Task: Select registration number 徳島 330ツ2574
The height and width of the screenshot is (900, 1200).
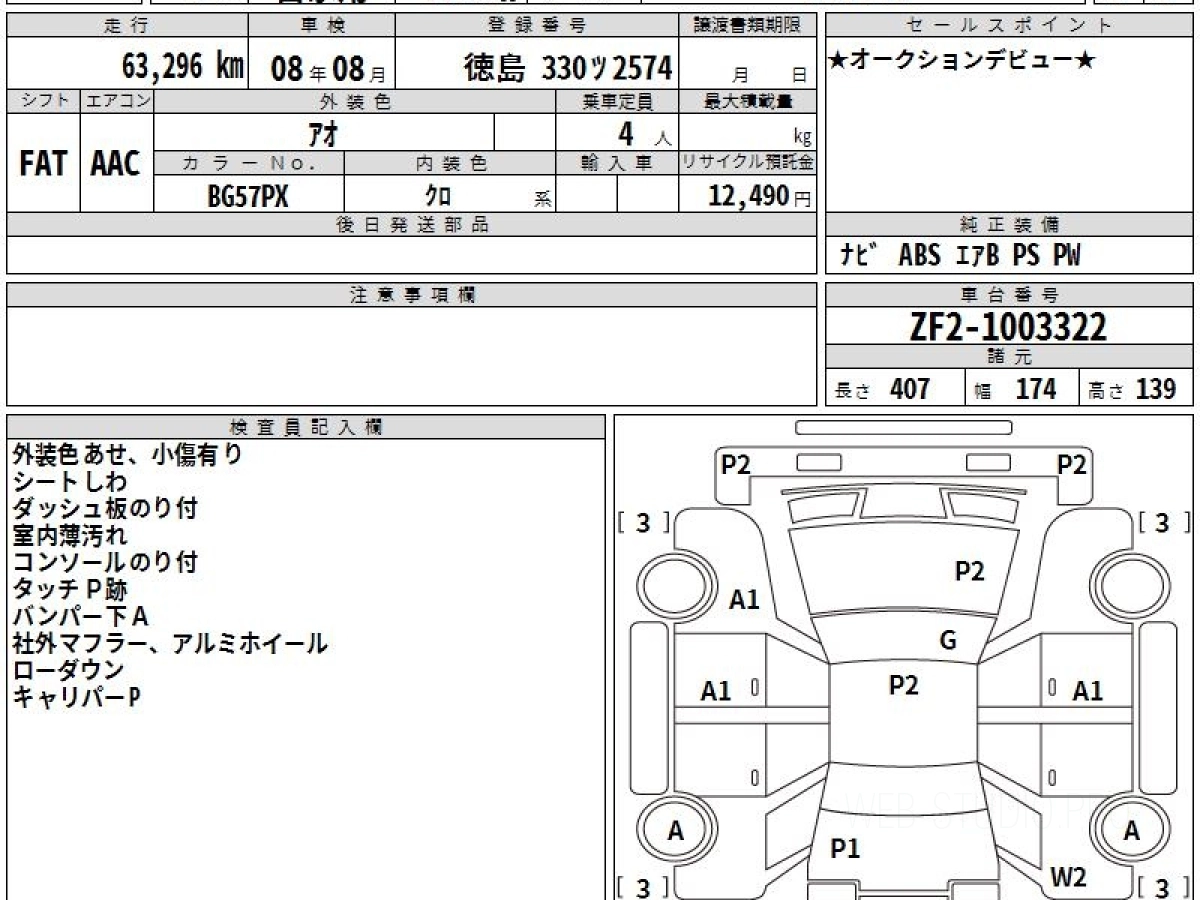Action: click(567, 67)
